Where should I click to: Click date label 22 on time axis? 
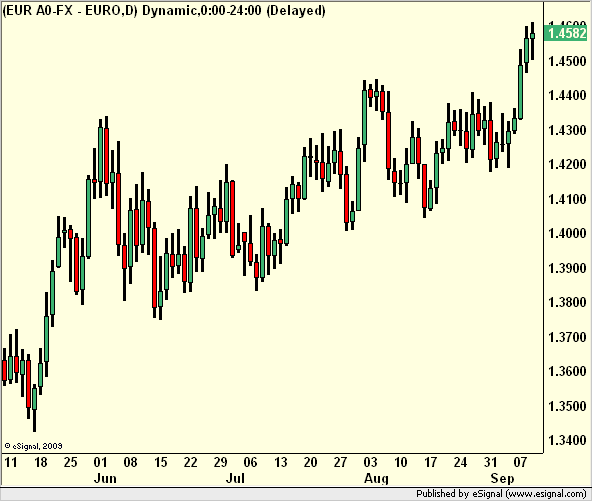tap(190, 462)
